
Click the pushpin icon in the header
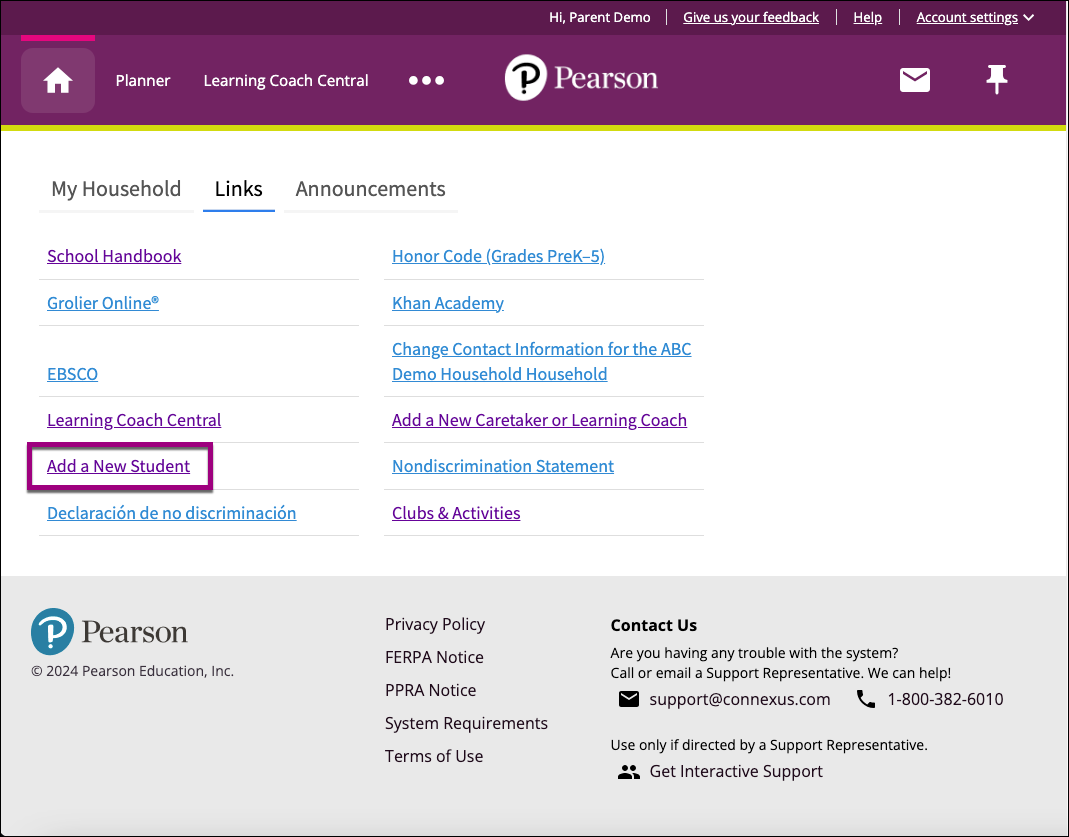coord(996,80)
